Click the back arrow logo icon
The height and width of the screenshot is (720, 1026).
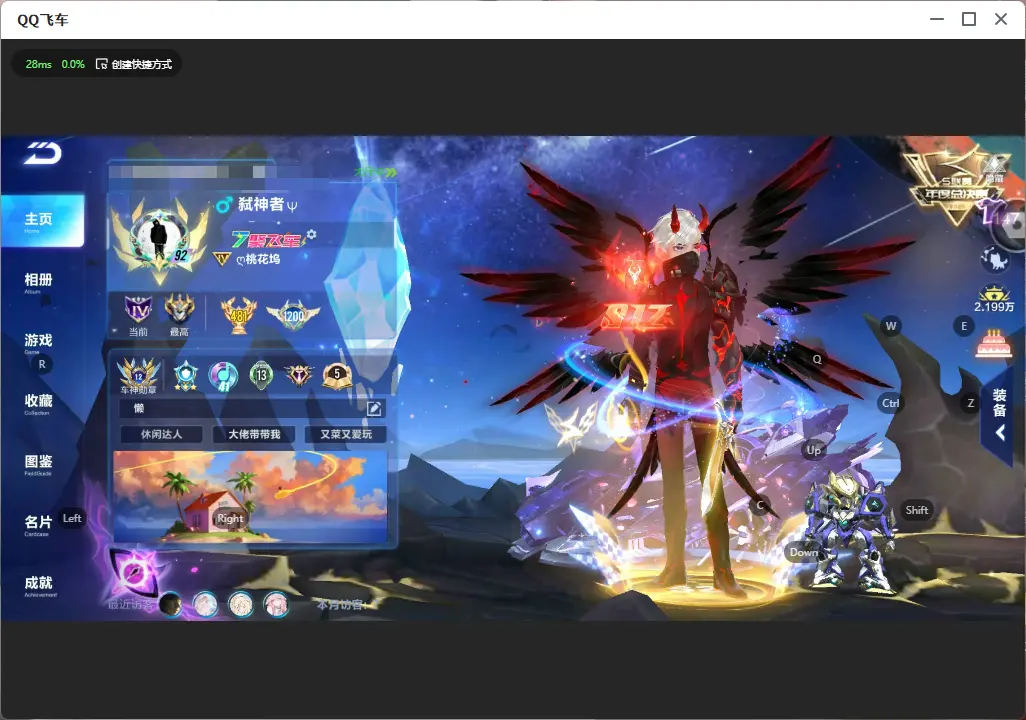43,153
